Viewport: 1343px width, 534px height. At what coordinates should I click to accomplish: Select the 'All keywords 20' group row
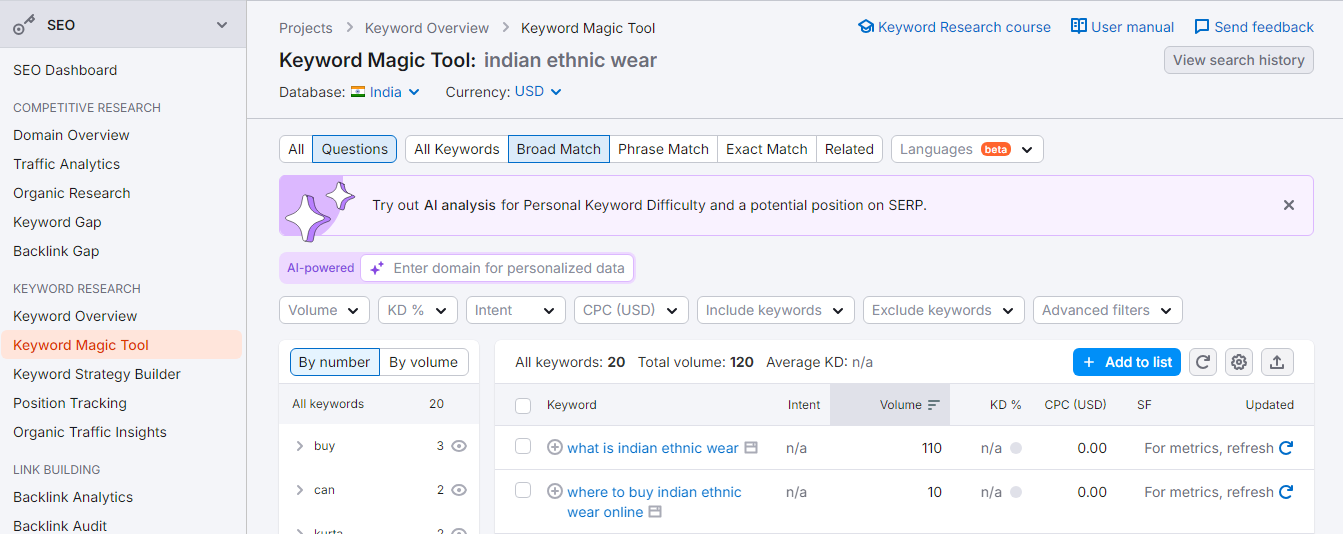pos(378,404)
